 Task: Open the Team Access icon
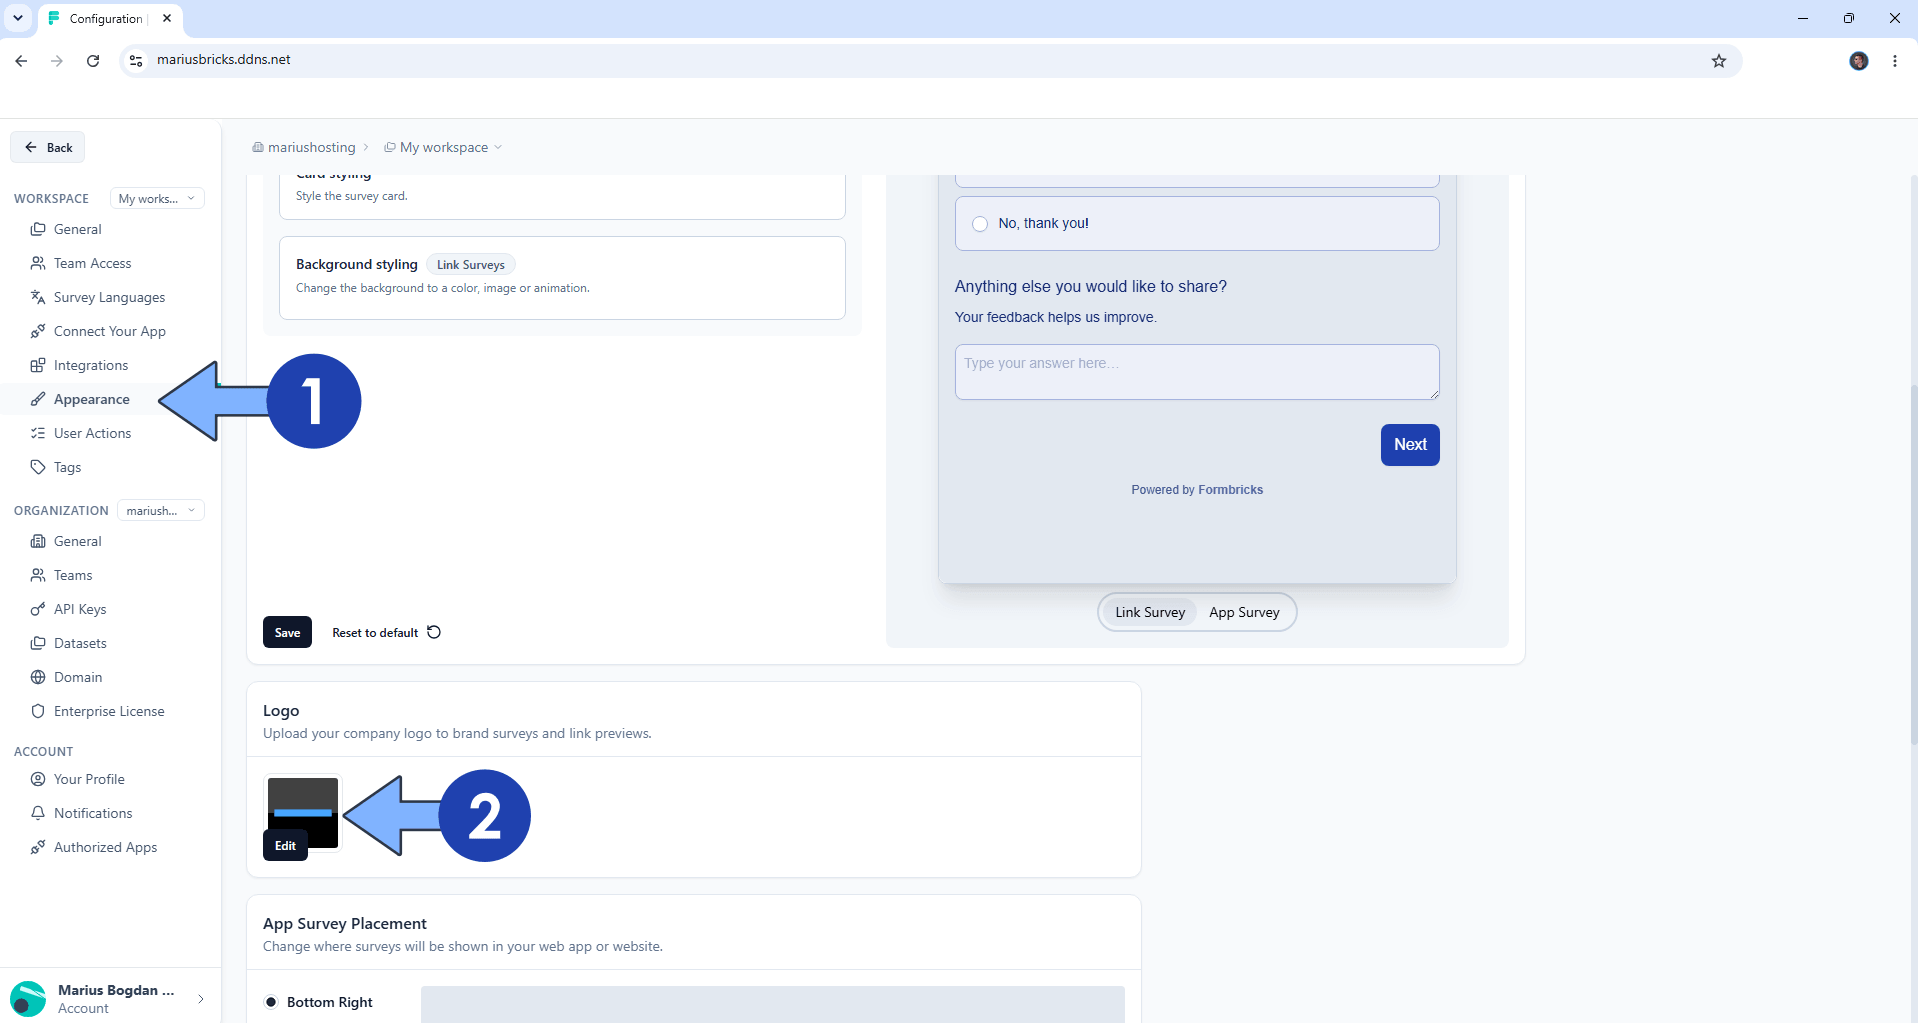38,263
